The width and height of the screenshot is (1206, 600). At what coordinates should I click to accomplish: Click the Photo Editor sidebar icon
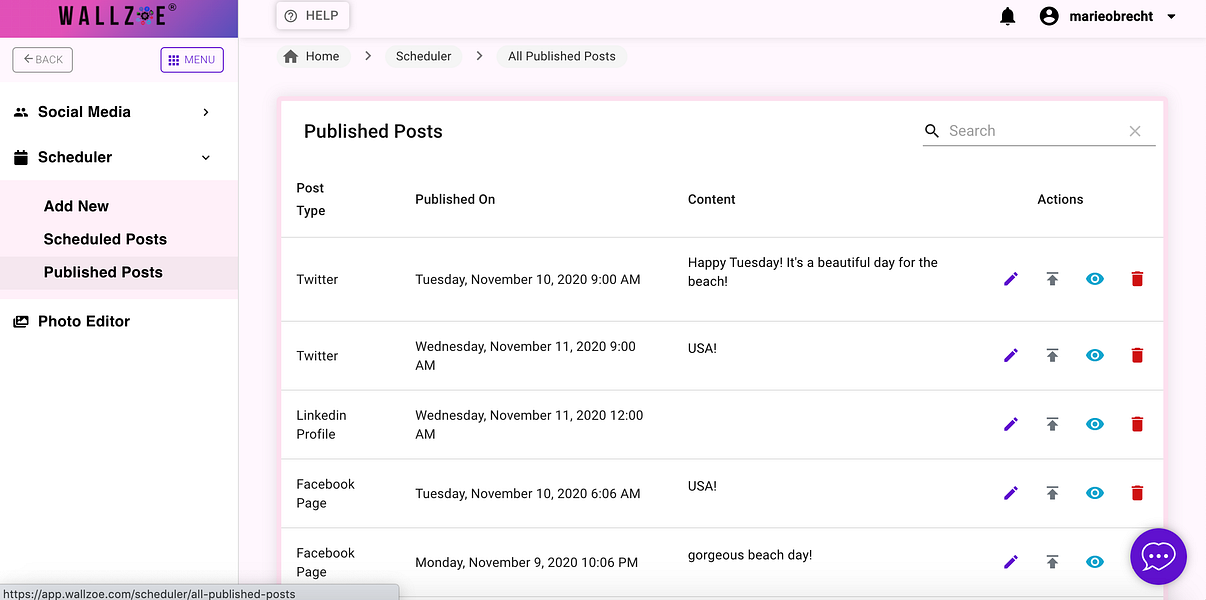click(x=21, y=322)
